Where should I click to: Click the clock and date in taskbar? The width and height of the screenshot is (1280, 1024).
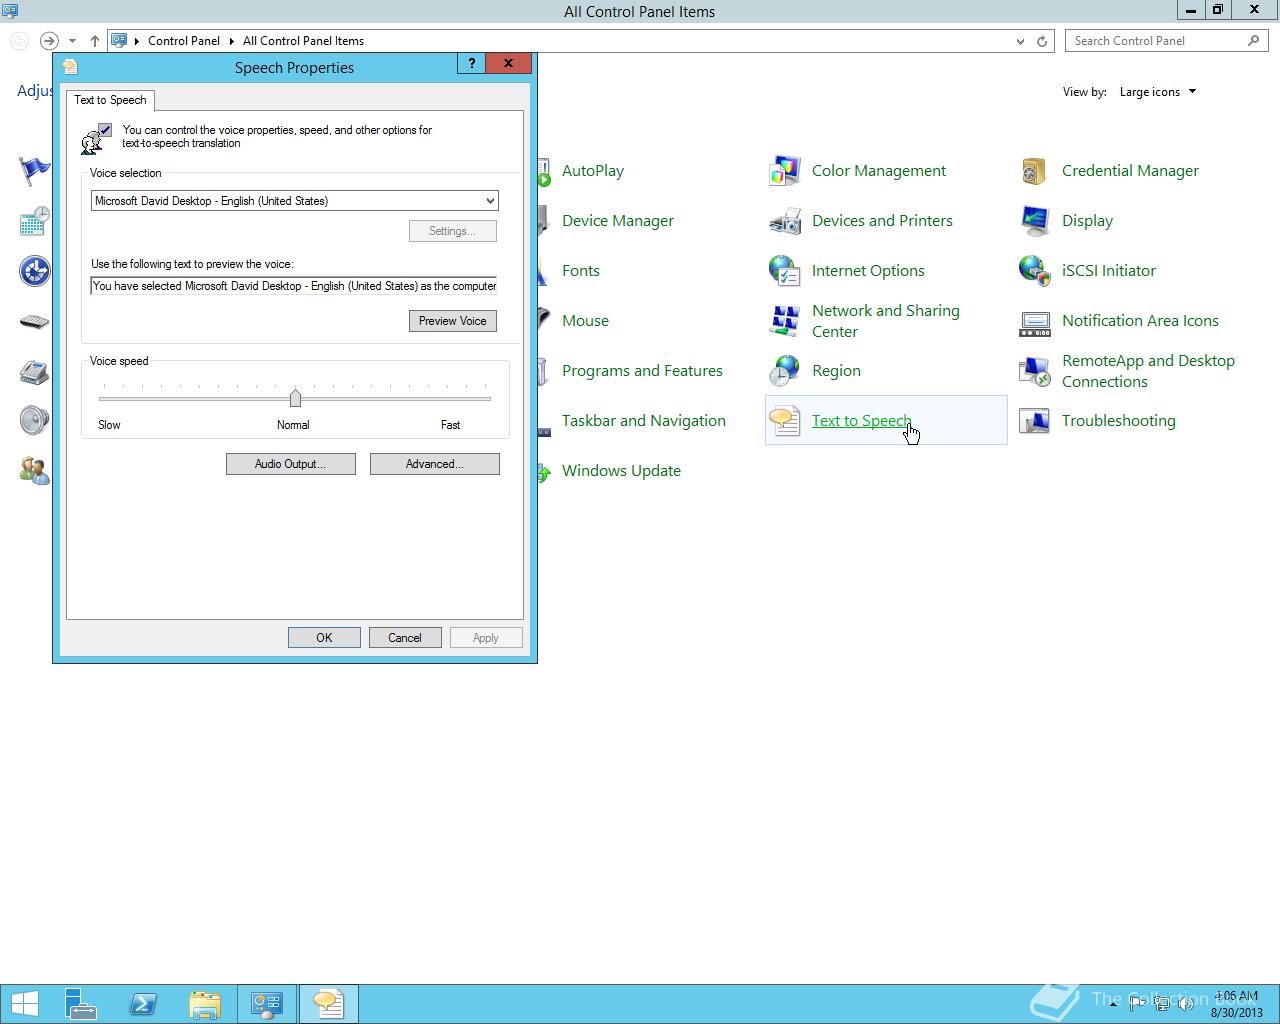pyautogui.click(x=1236, y=1004)
